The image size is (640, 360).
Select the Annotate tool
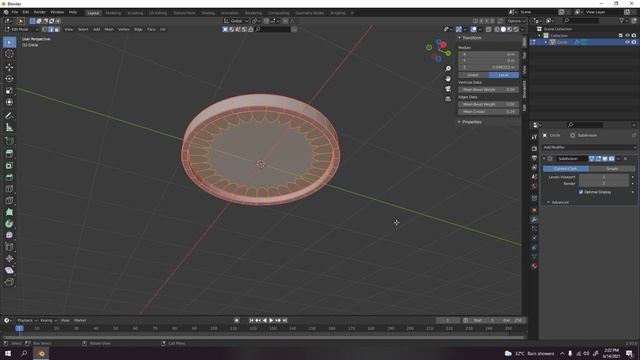[9, 116]
